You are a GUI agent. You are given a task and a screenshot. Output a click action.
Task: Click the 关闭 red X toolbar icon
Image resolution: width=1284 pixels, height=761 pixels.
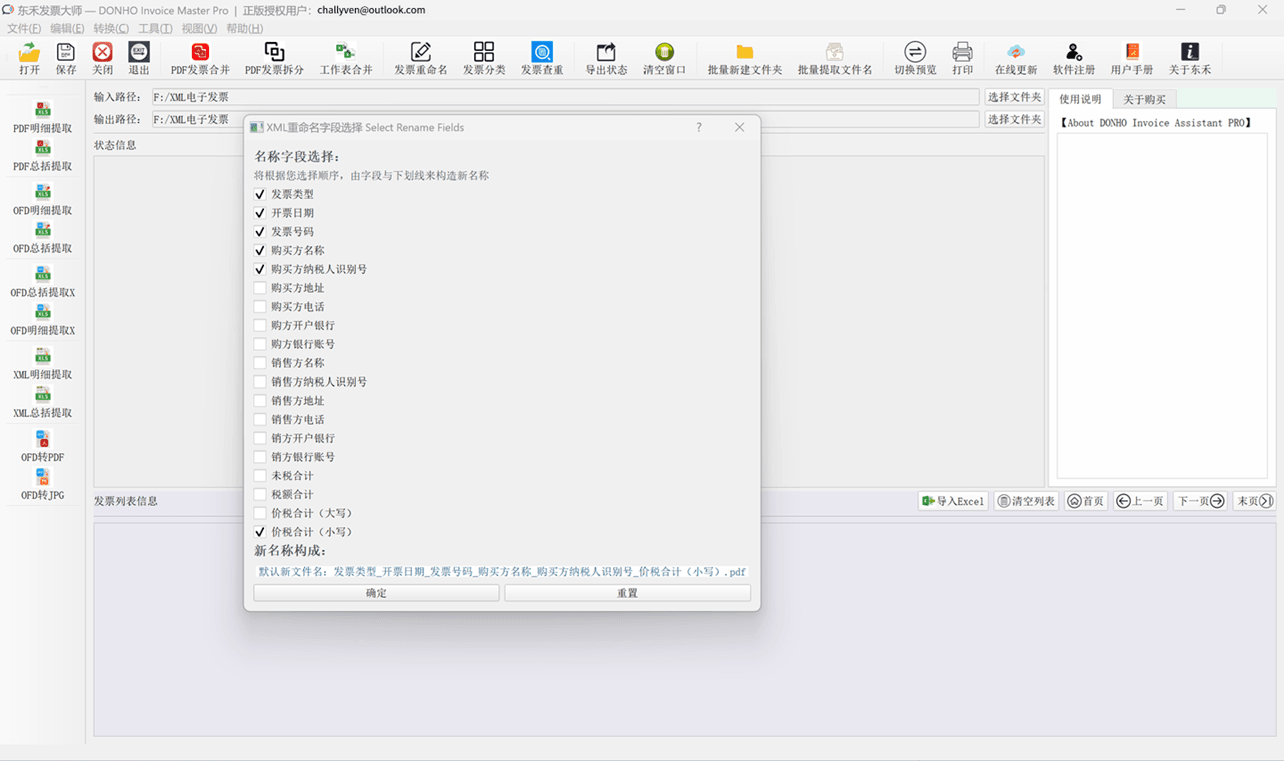pyautogui.click(x=102, y=59)
